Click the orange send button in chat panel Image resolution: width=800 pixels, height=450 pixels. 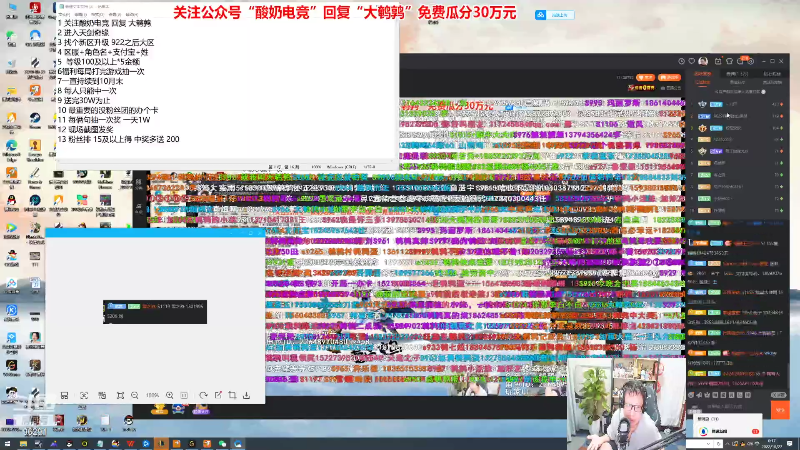(x=780, y=410)
